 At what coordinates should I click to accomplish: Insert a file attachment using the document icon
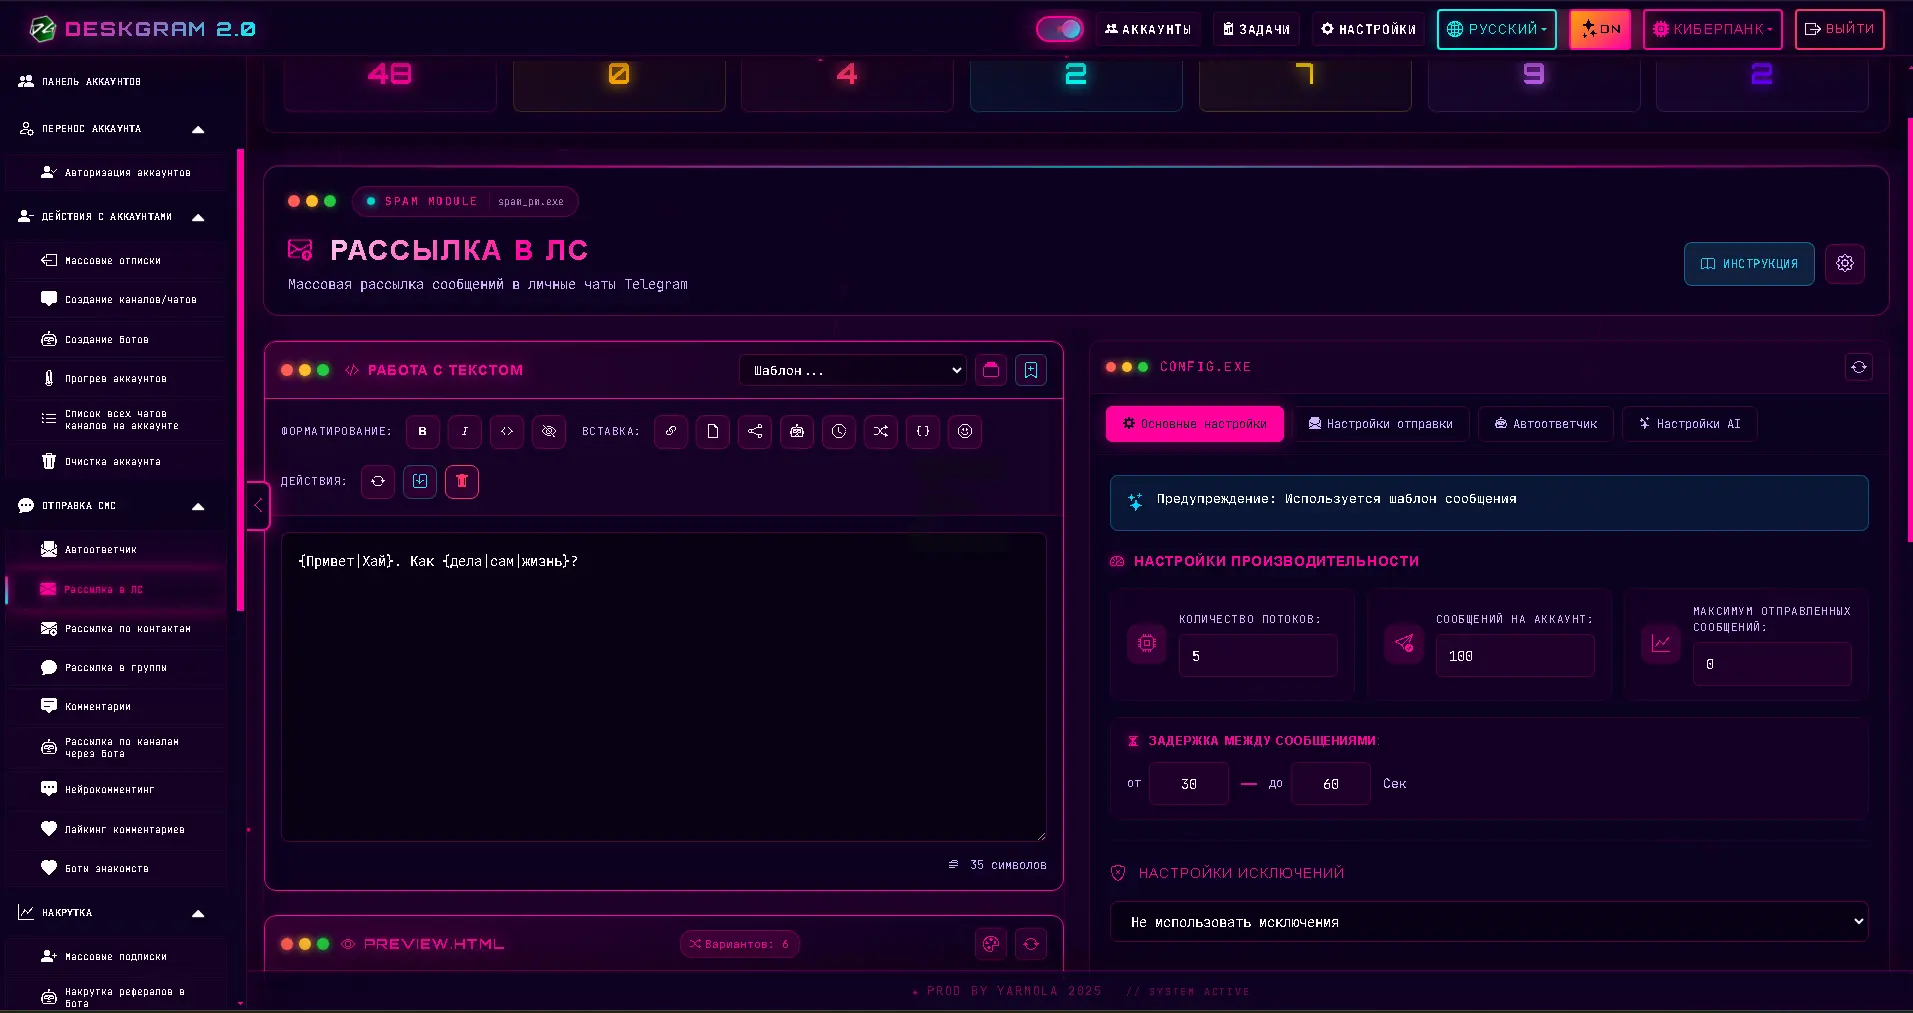[713, 431]
